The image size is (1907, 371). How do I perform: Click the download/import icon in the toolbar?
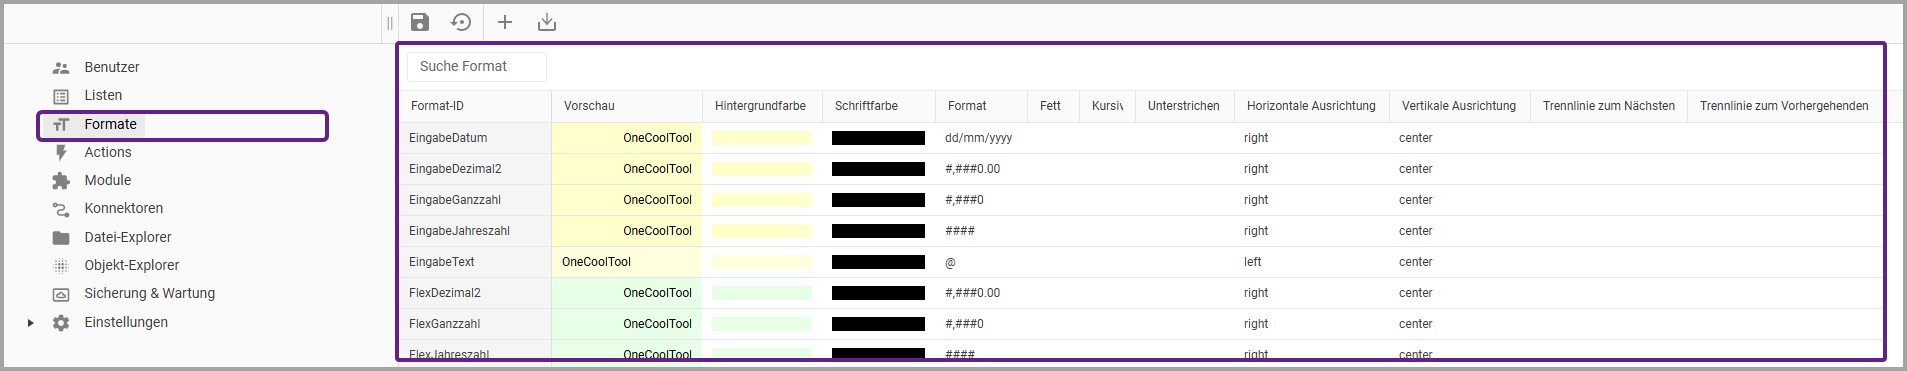click(x=547, y=22)
